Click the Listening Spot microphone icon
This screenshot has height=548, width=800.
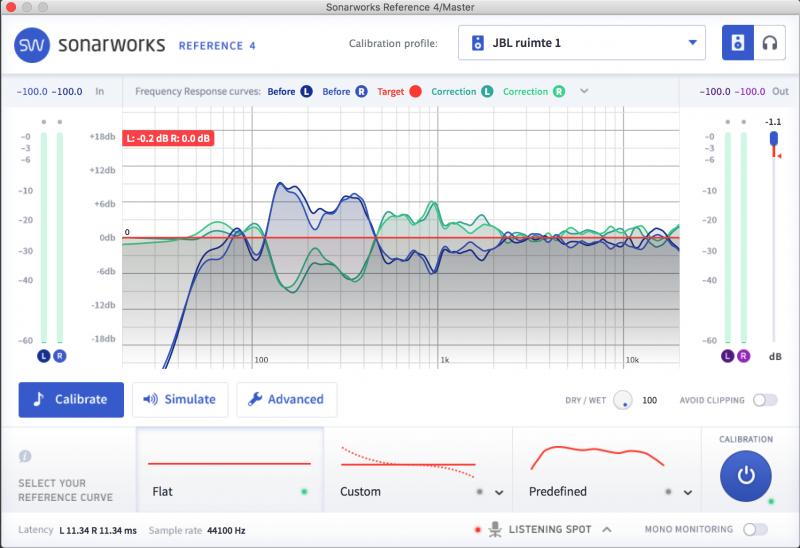pyautogui.click(x=494, y=530)
